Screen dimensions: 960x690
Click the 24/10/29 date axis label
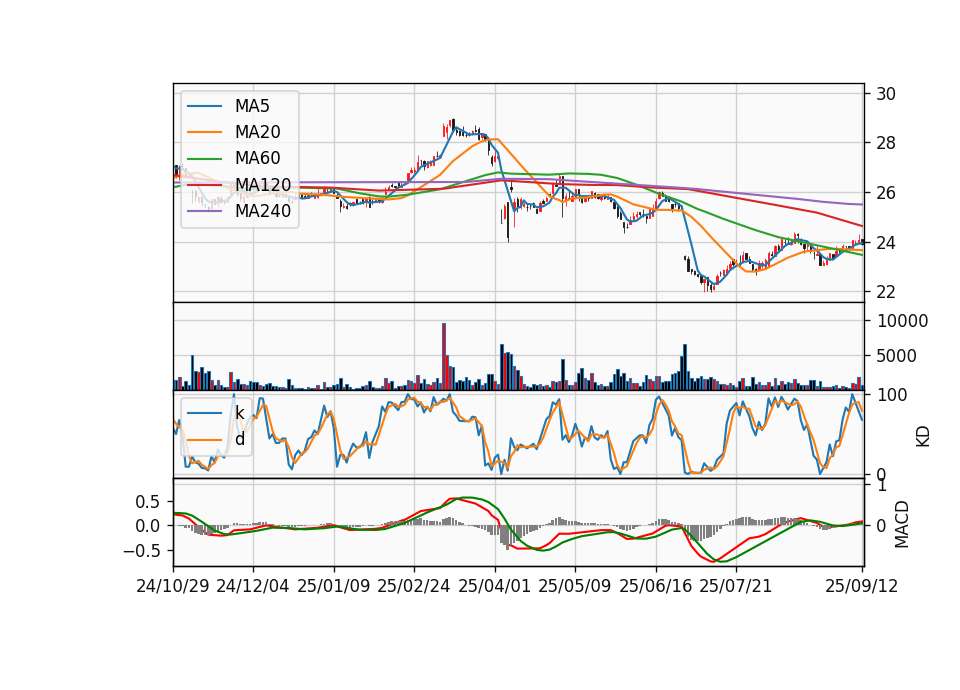(173, 586)
